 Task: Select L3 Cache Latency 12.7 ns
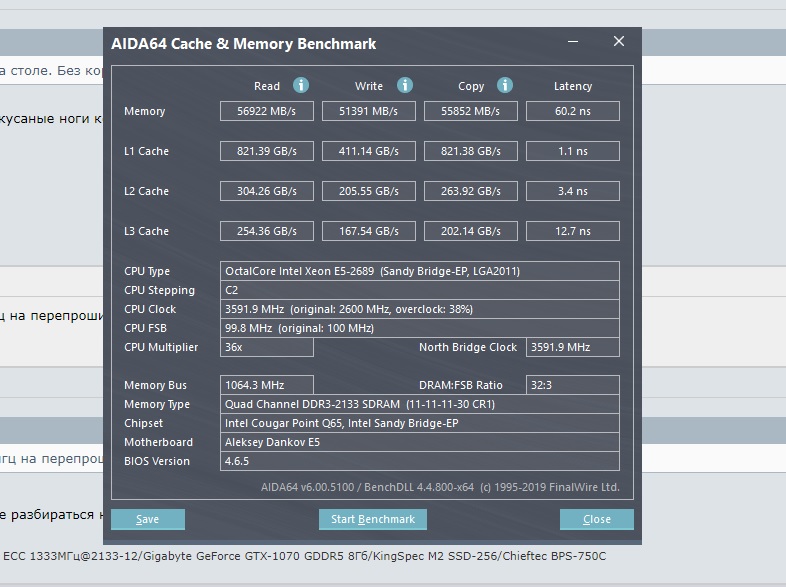point(572,231)
